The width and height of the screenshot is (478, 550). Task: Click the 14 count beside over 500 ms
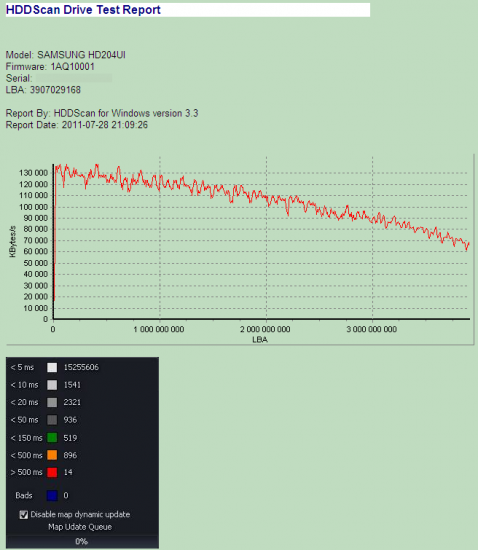click(68, 472)
